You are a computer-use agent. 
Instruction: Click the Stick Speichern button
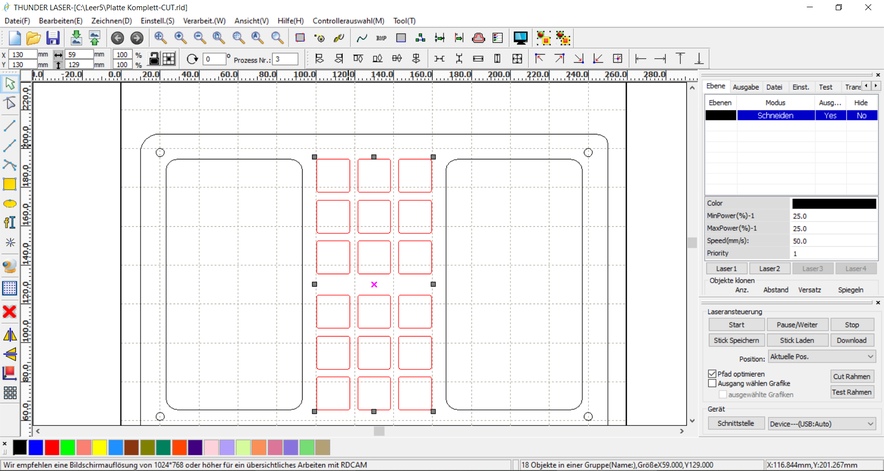click(x=736, y=340)
